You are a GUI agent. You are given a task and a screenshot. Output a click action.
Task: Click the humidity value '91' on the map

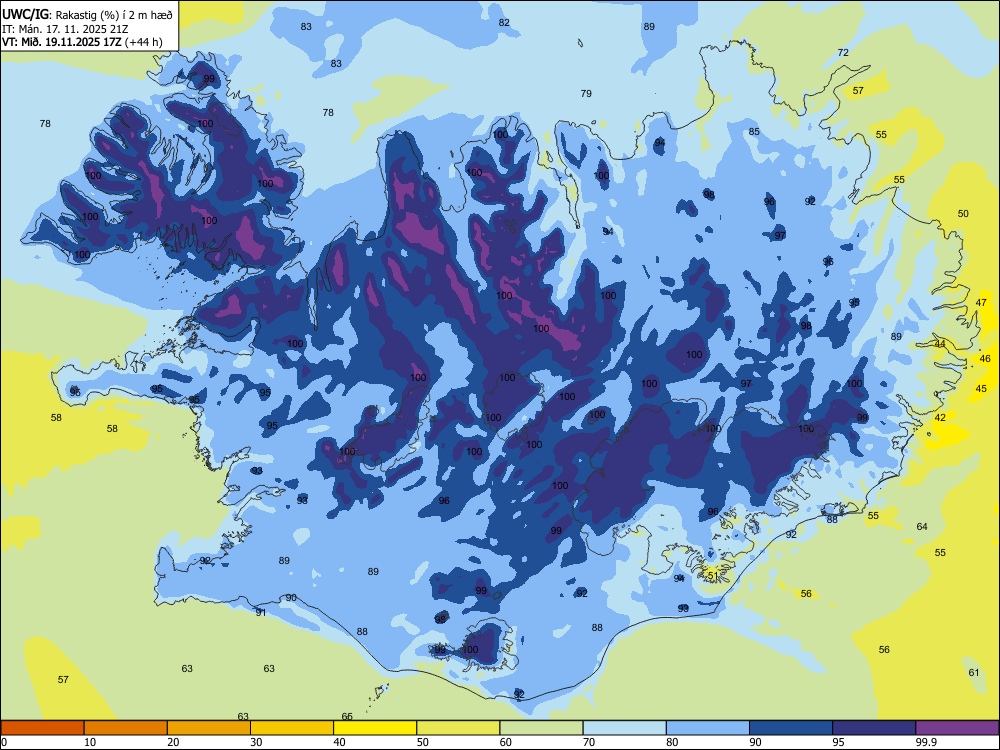click(x=261, y=612)
